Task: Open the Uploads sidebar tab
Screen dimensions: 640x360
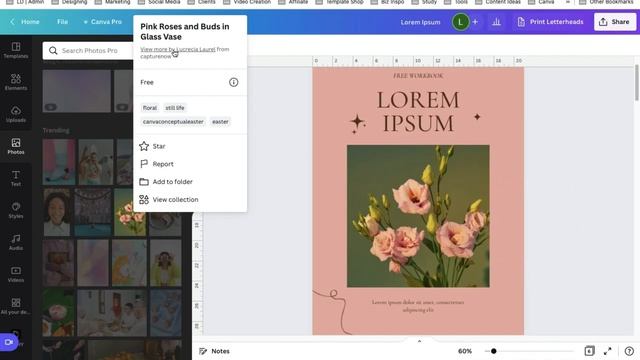Action: 16,114
